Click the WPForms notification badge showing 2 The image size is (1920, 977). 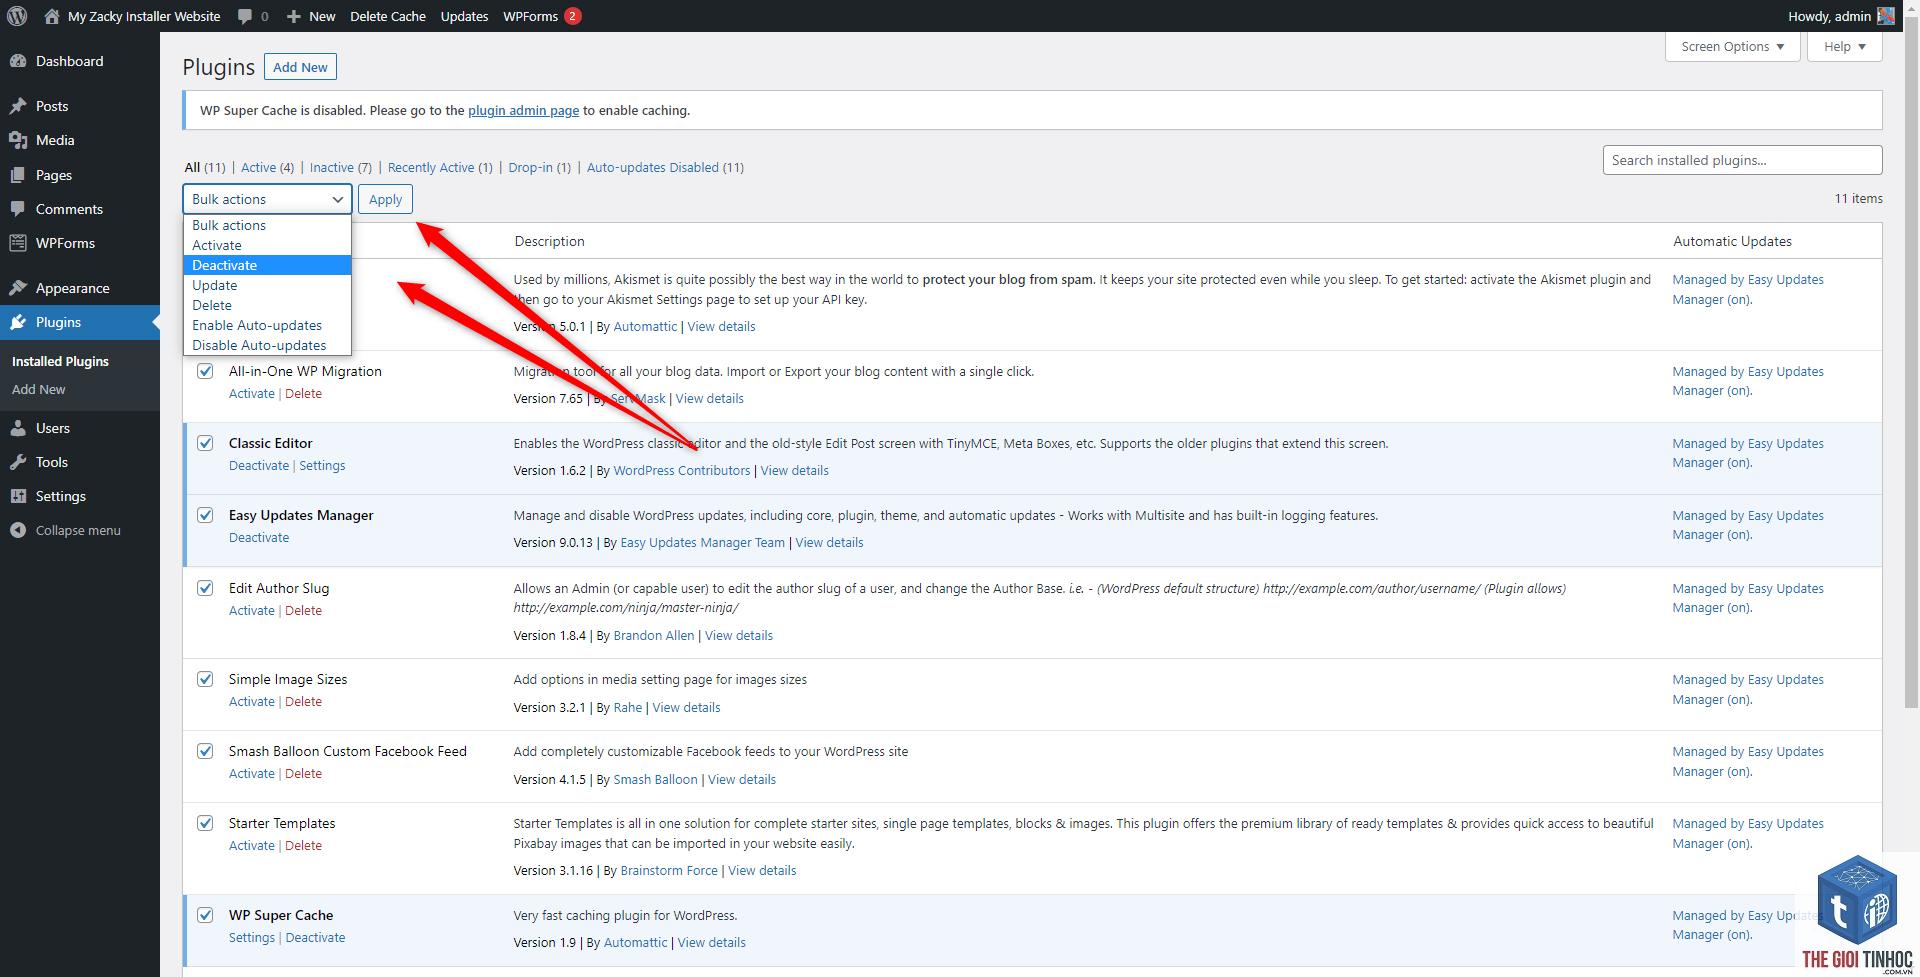572,16
